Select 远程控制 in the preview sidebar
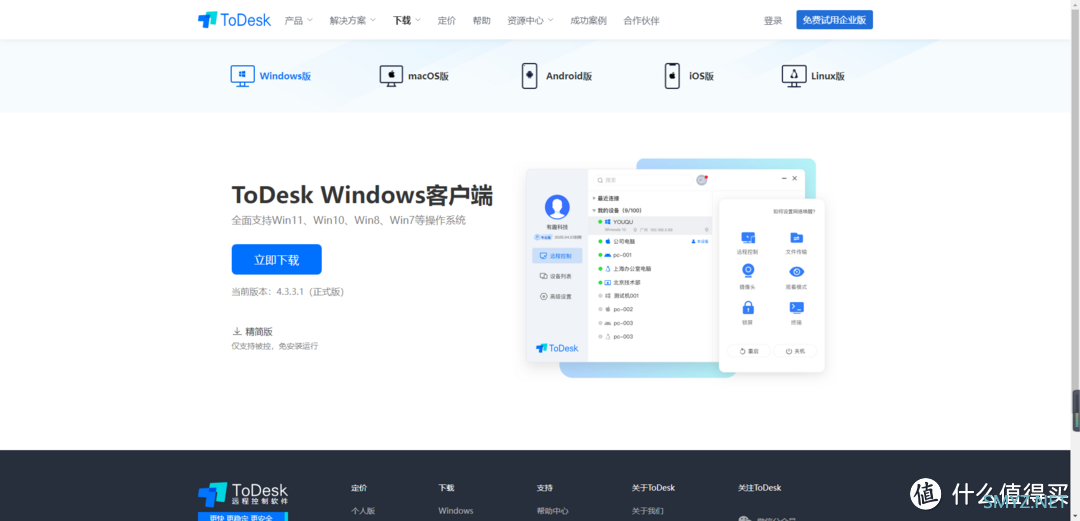Screen dimensions: 1080x521 pyautogui.click(x=557, y=256)
